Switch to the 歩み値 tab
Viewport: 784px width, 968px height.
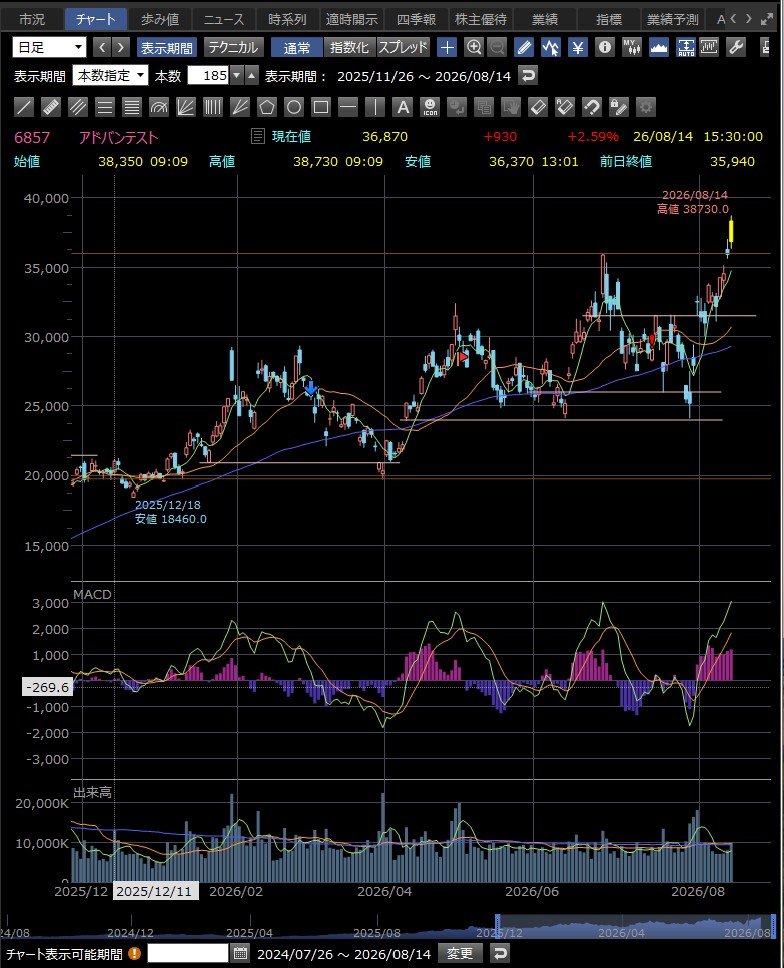pyautogui.click(x=160, y=19)
